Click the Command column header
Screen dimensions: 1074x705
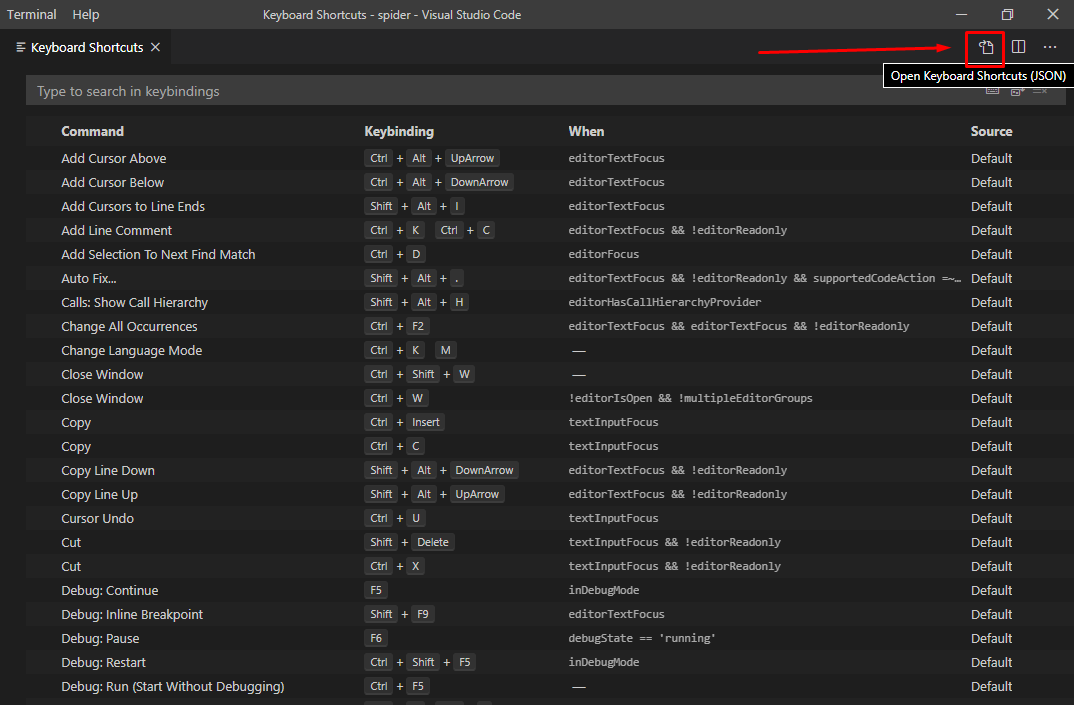[x=92, y=131]
